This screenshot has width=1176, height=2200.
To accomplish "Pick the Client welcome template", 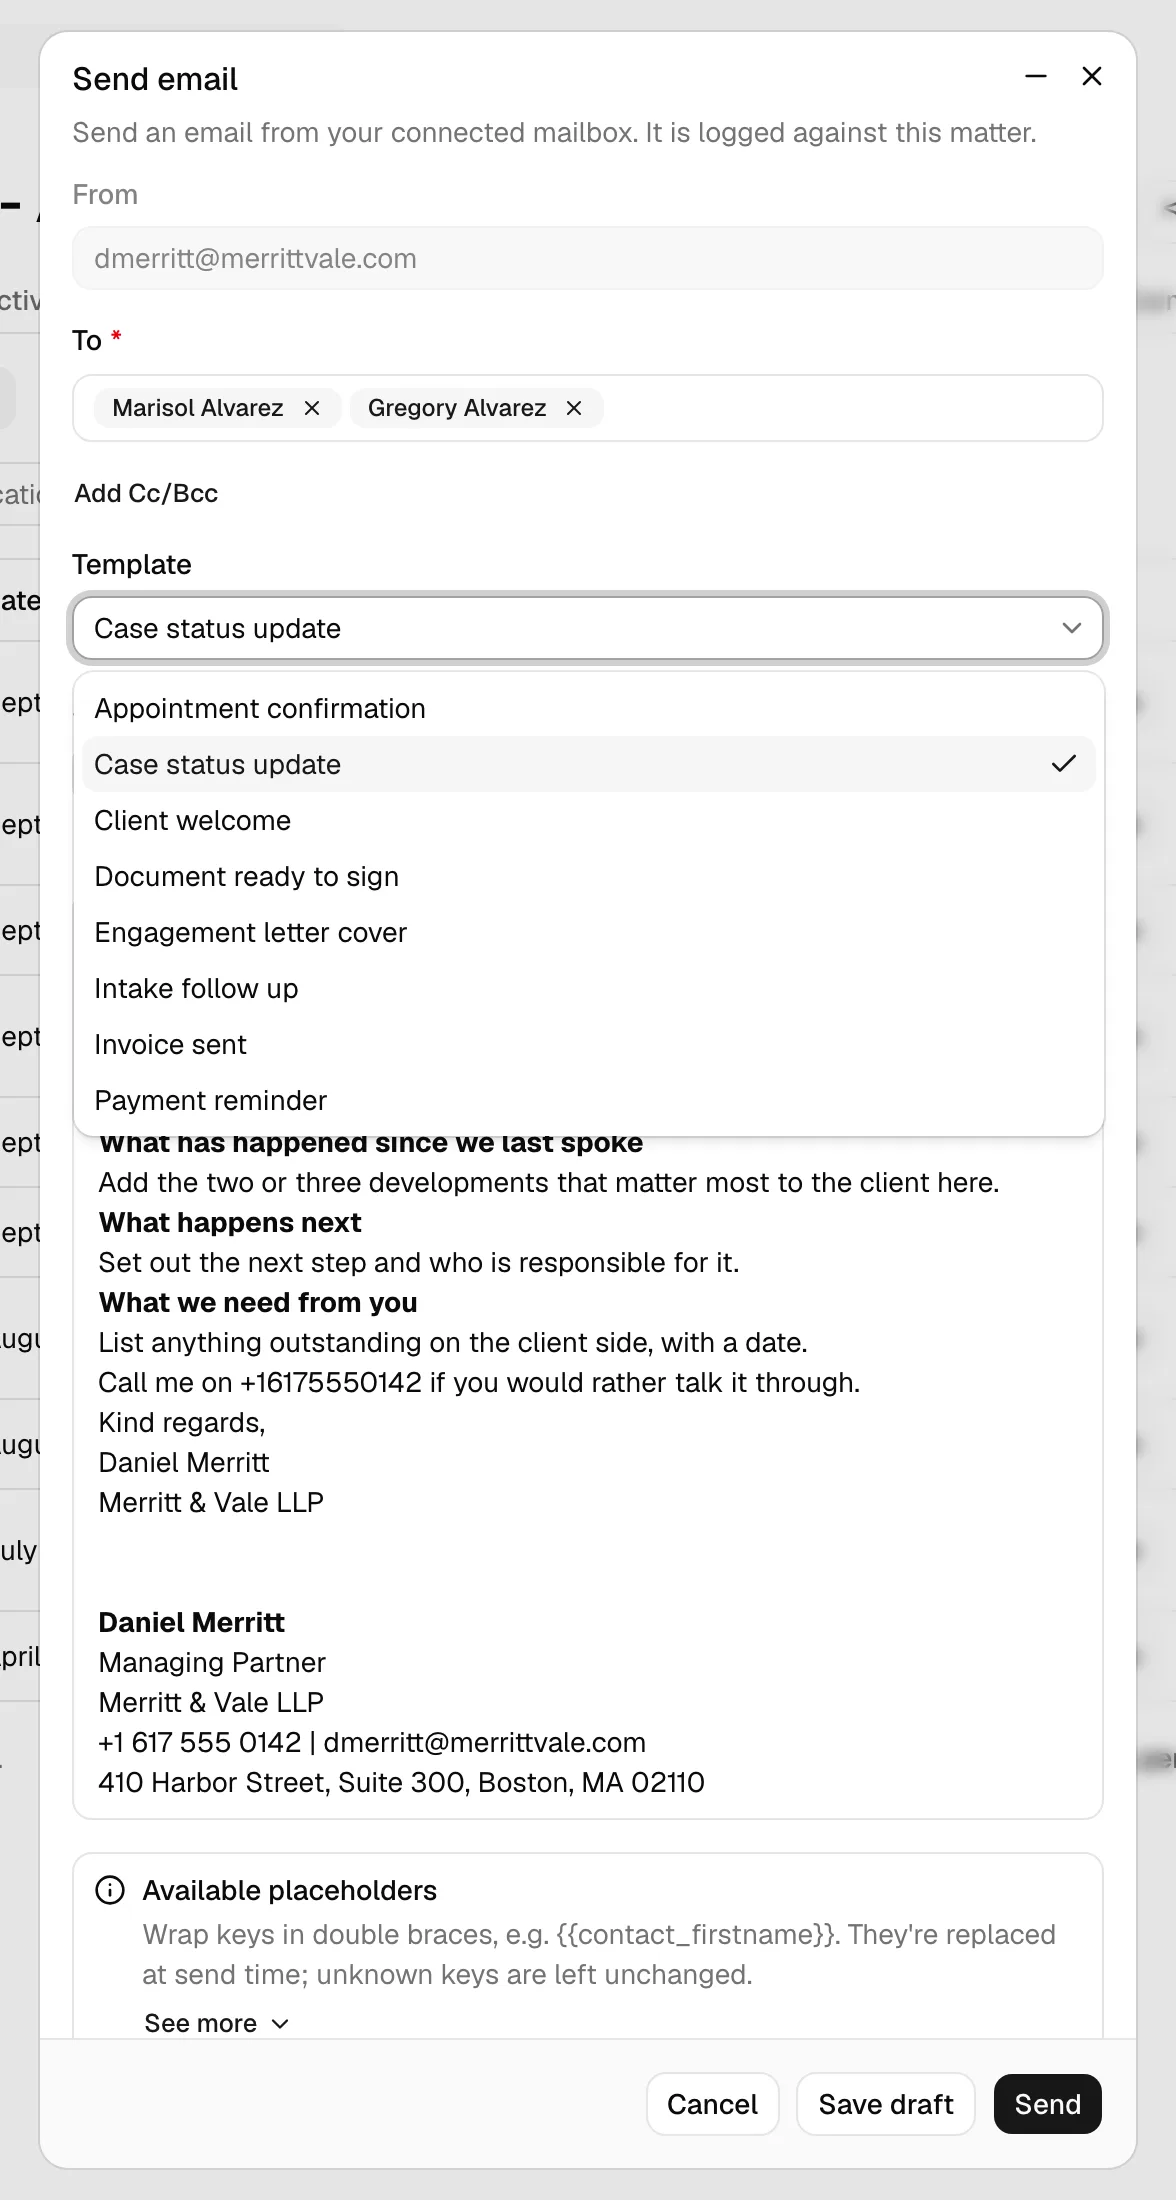I will tap(588, 820).
